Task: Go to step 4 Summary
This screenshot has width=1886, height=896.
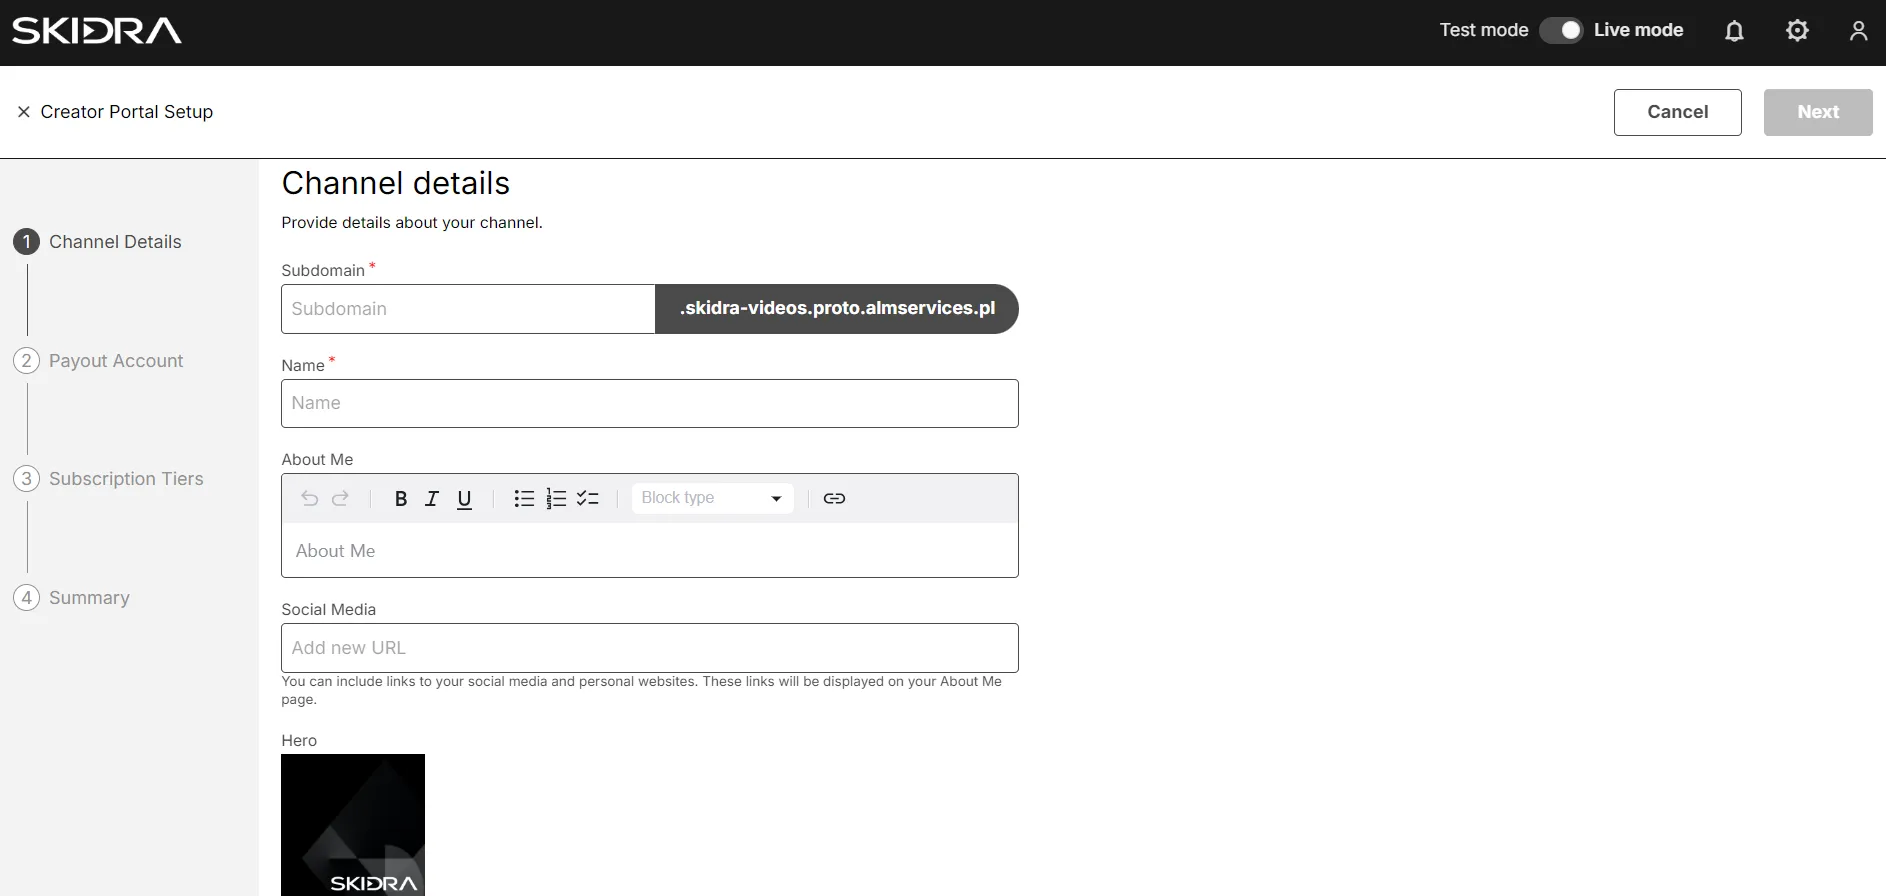Action: (71, 598)
